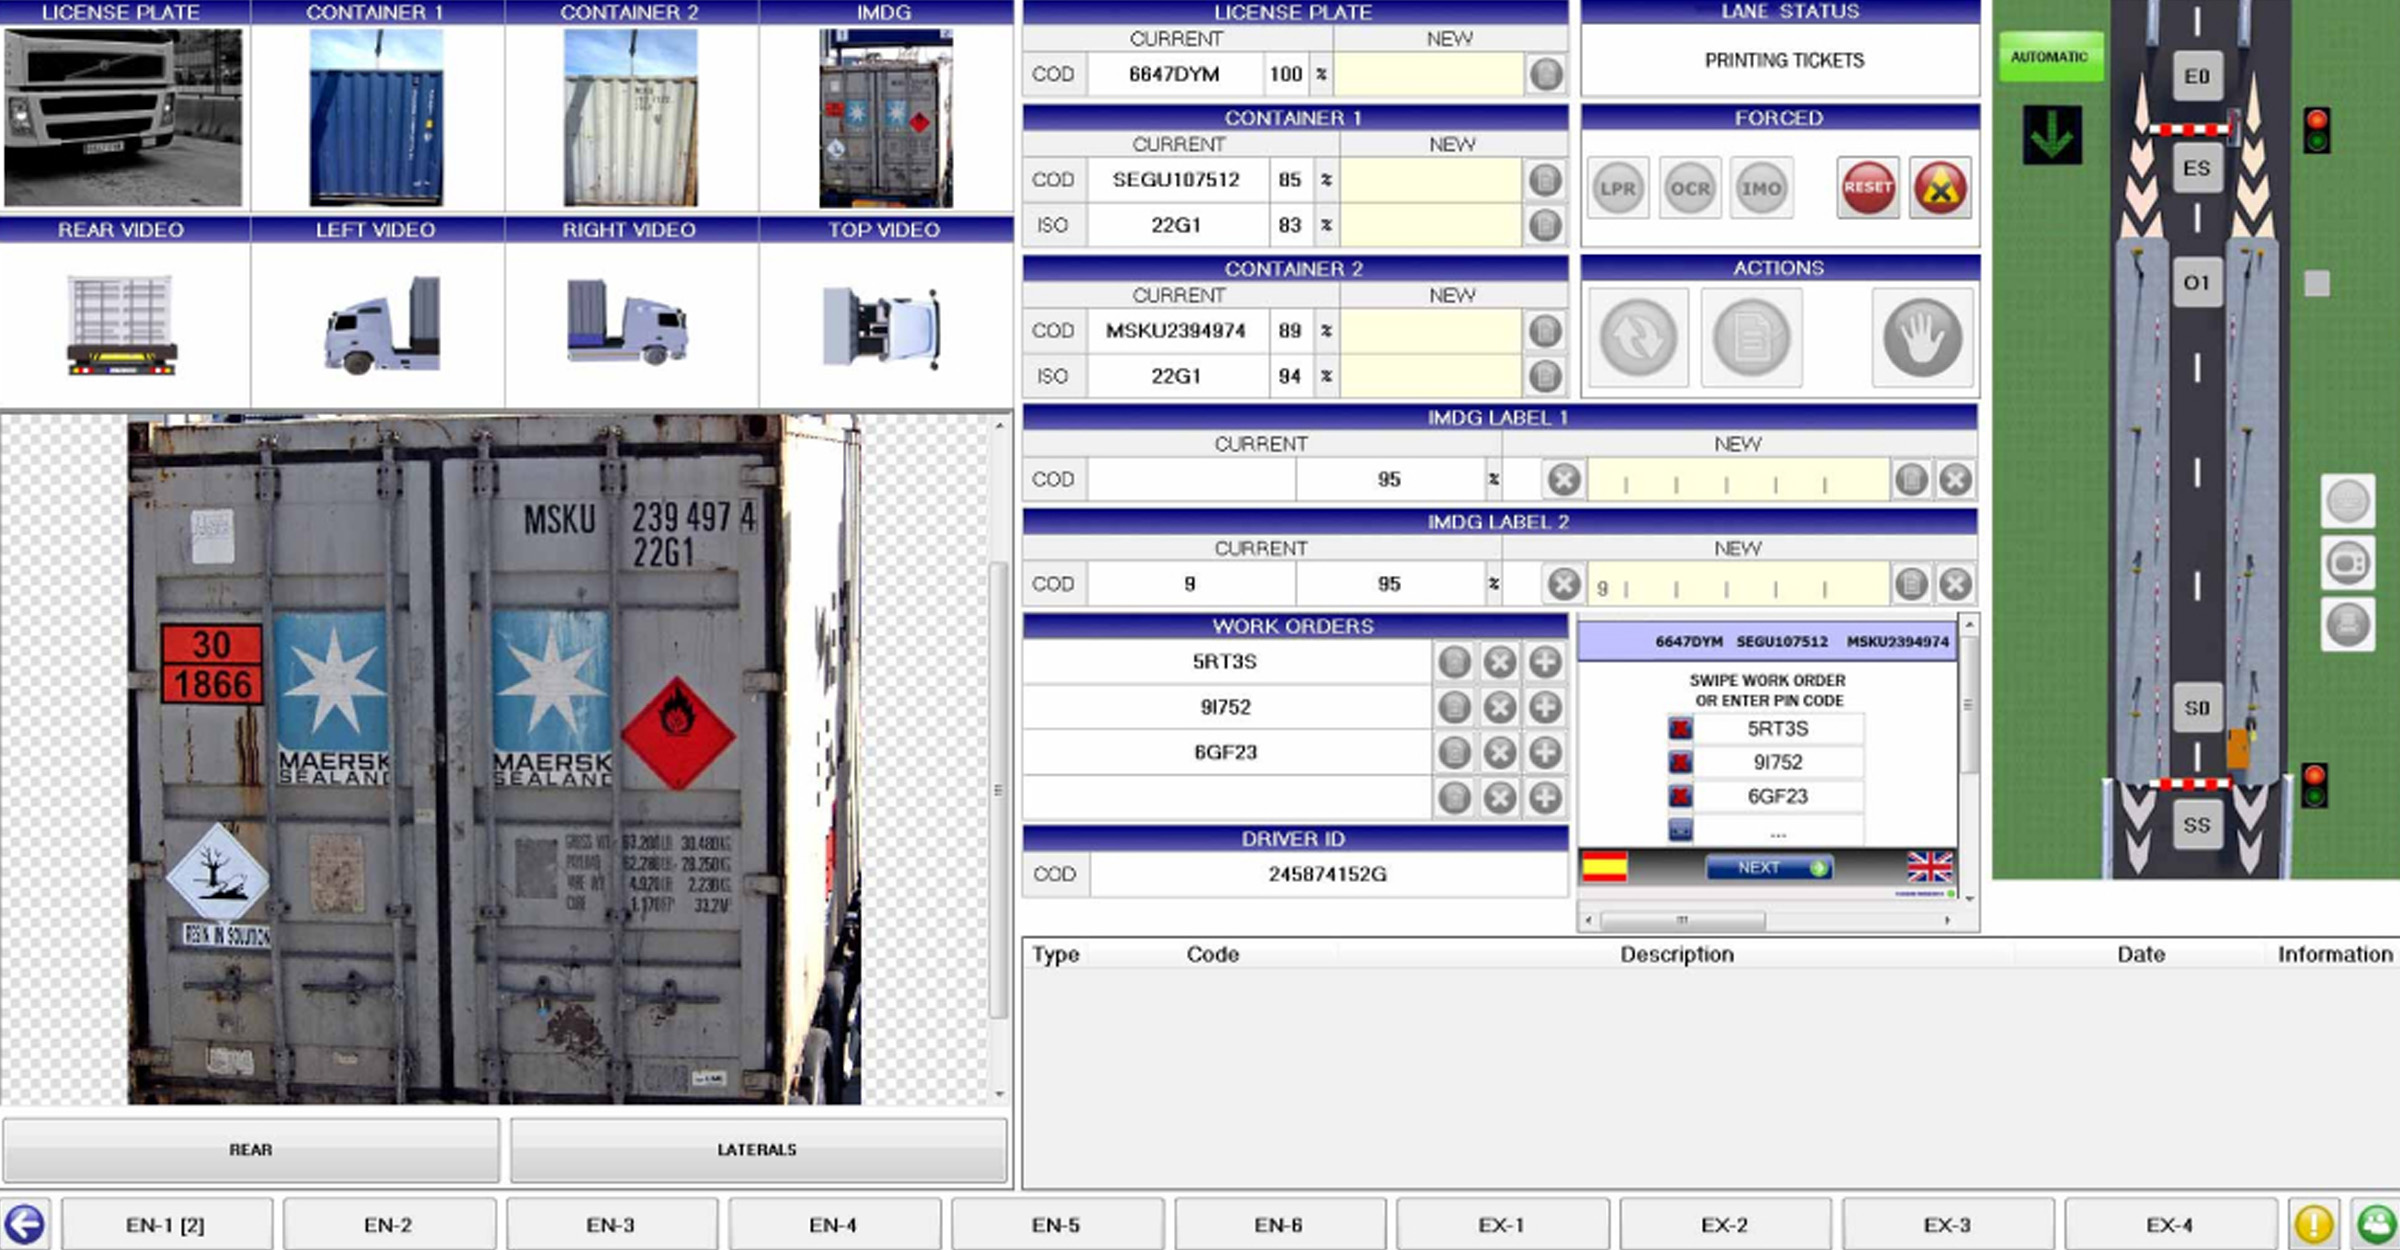The image size is (2400, 1250).
Task: Click the image viewer vertical scrollbar
Action: pyautogui.click(x=998, y=790)
